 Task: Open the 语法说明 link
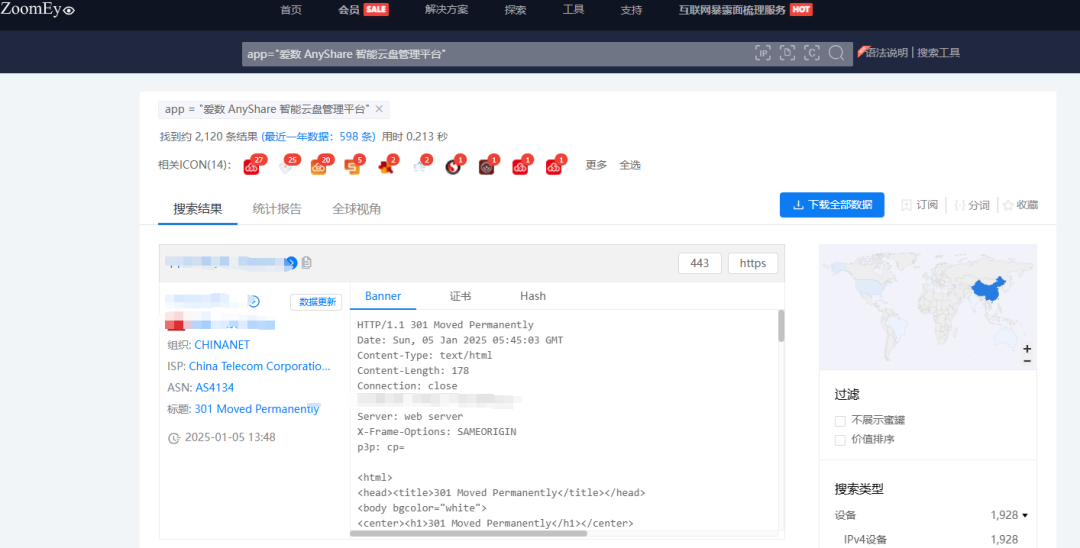coord(886,52)
